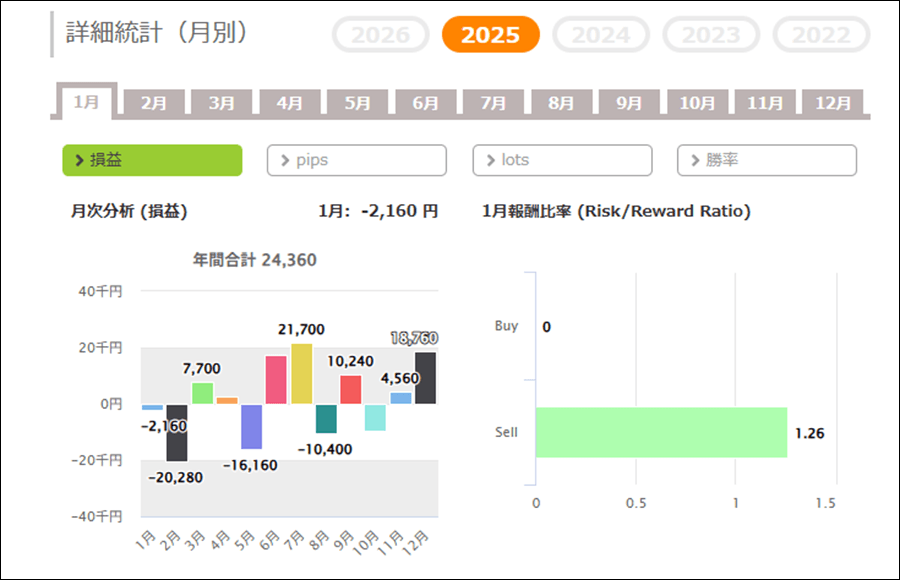Expand the lots metric selector
Viewport: 900px width, 580px height.
pyautogui.click(x=562, y=160)
